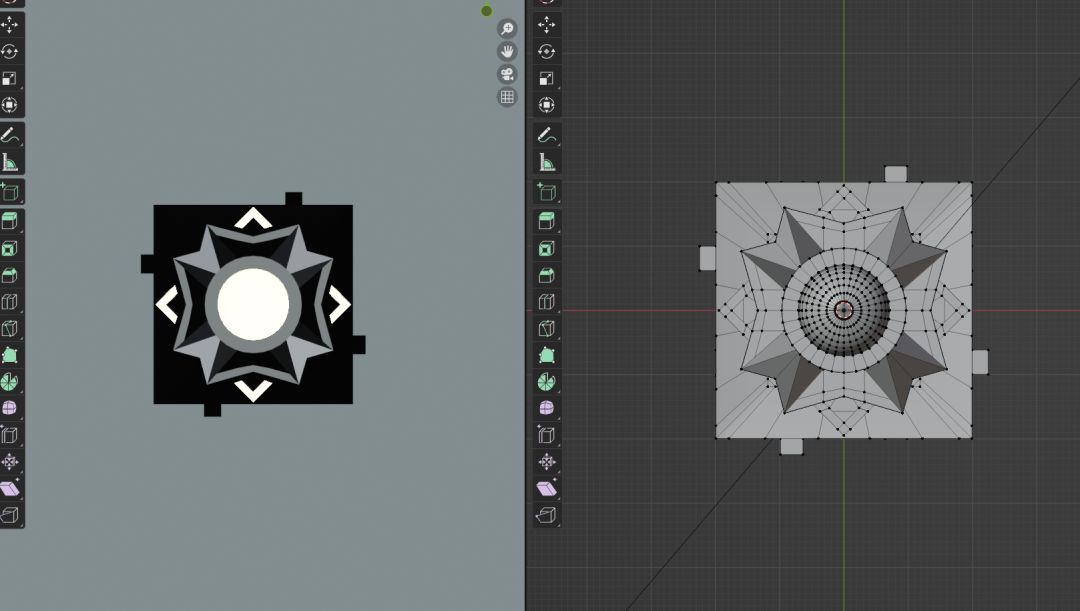Click the zoom magnifier navigation button
Screen dimensions: 1080x611
[x=507, y=29]
